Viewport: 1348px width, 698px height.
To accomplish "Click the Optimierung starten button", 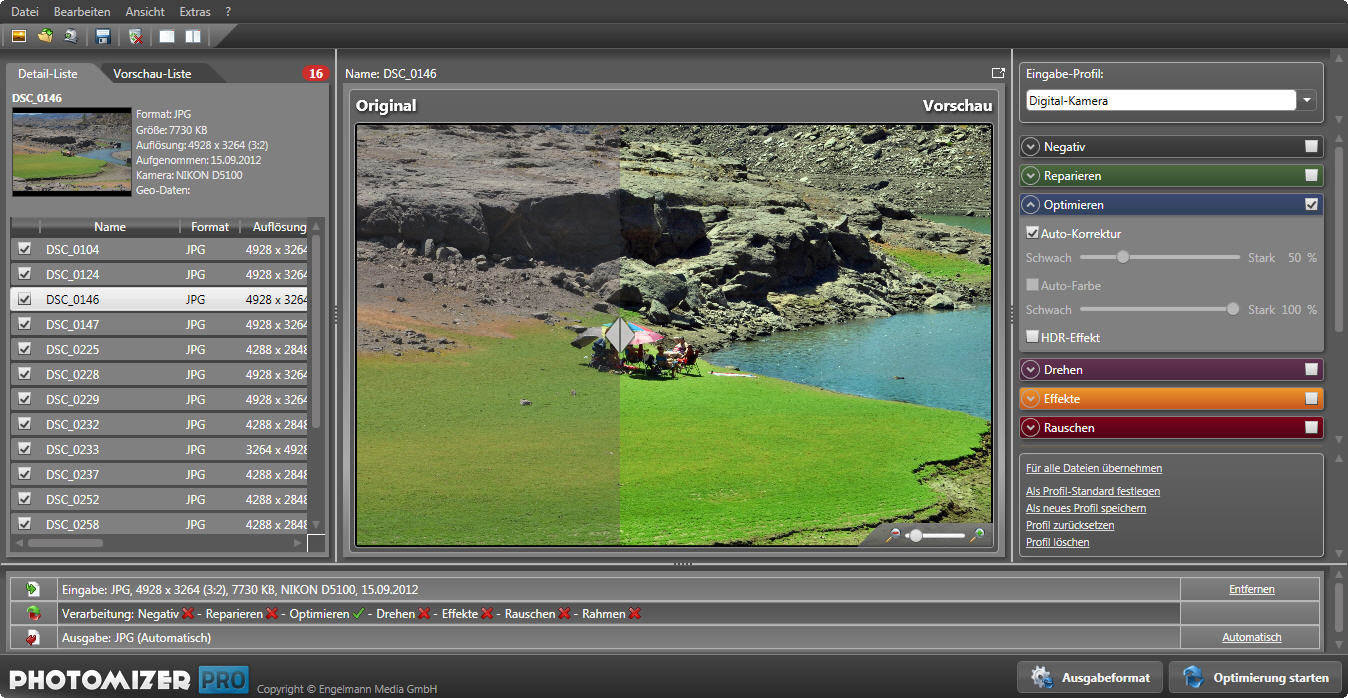I will point(1256,677).
